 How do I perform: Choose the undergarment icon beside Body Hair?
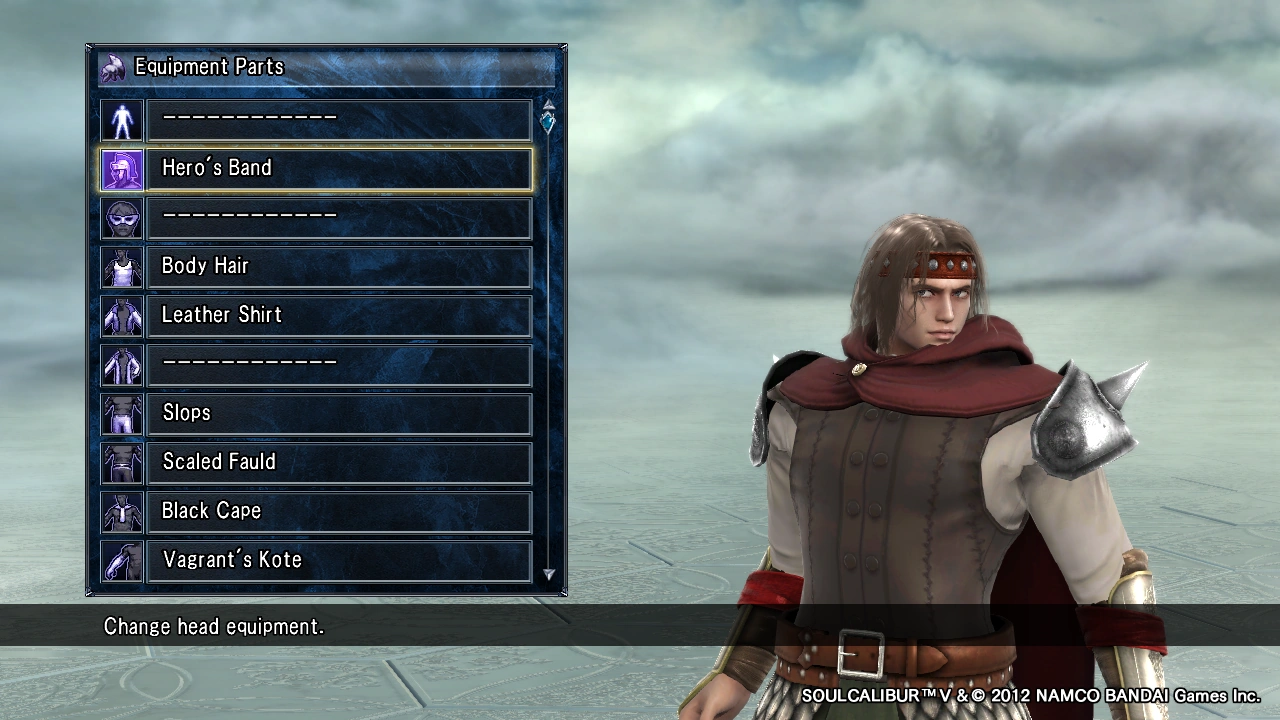click(x=122, y=267)
